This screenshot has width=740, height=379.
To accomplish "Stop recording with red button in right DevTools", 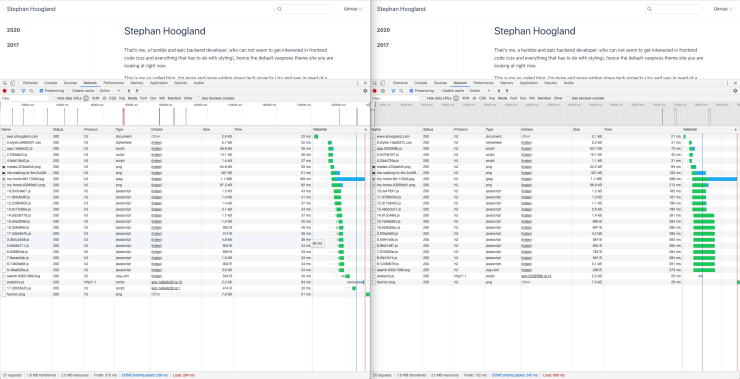I will (x=375, y=91).
